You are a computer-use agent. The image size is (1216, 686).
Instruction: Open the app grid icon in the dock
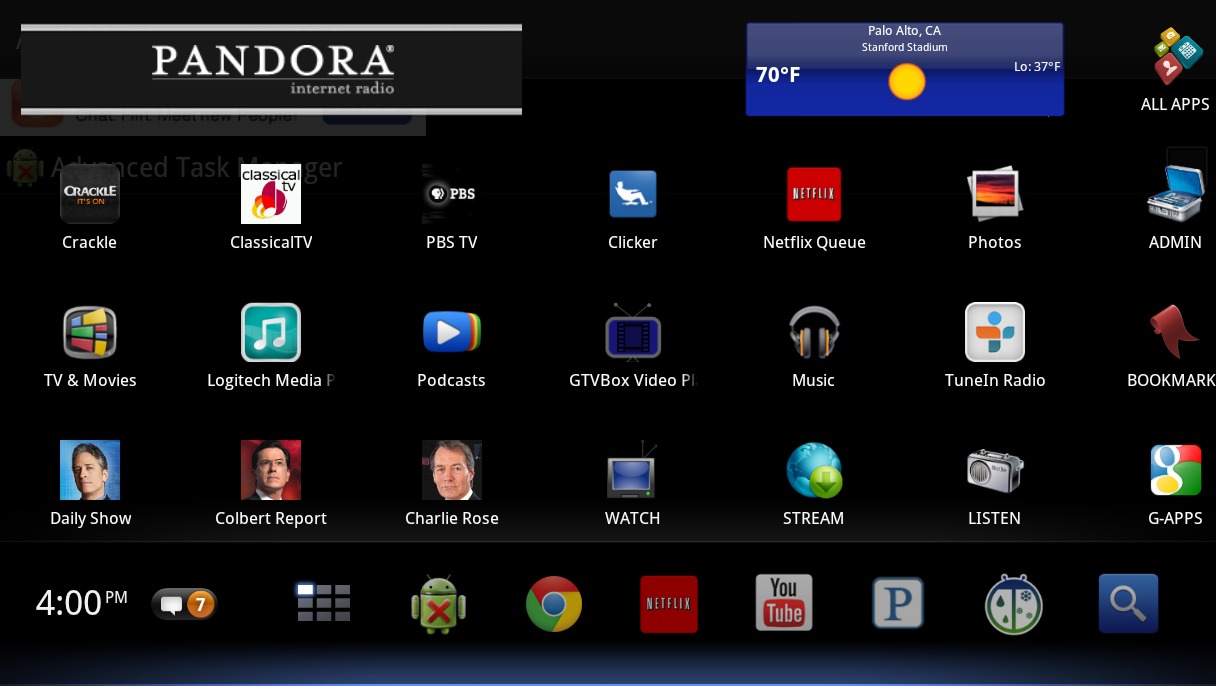[324, 603]
